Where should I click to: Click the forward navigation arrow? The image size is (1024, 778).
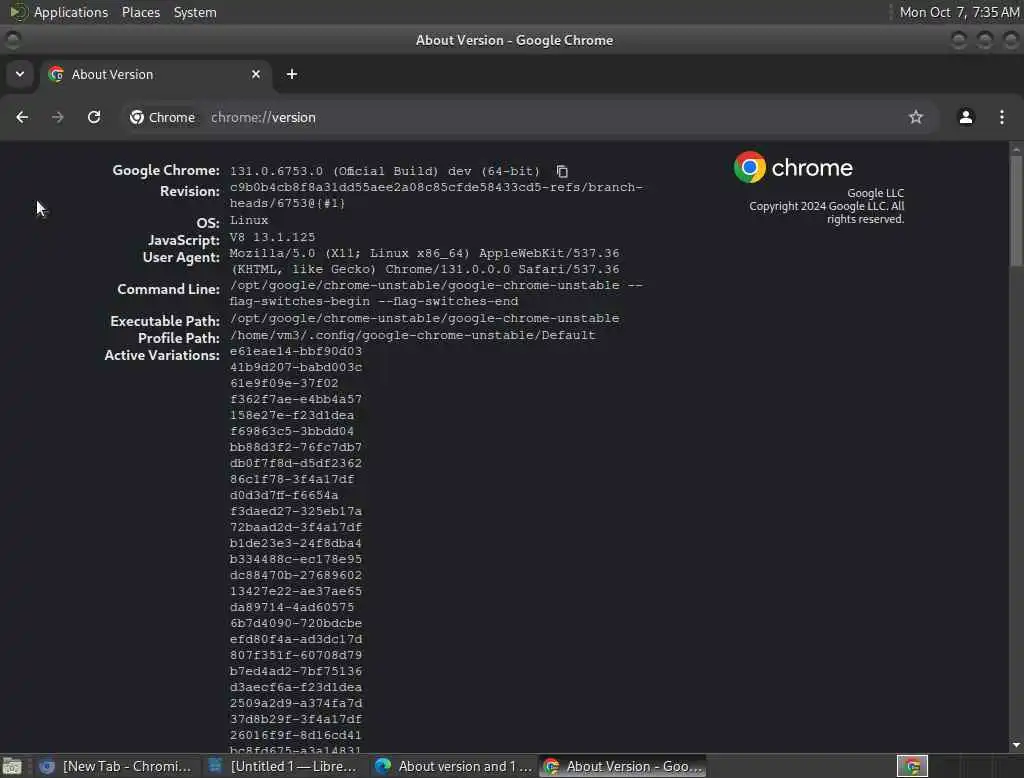point(57,117)
